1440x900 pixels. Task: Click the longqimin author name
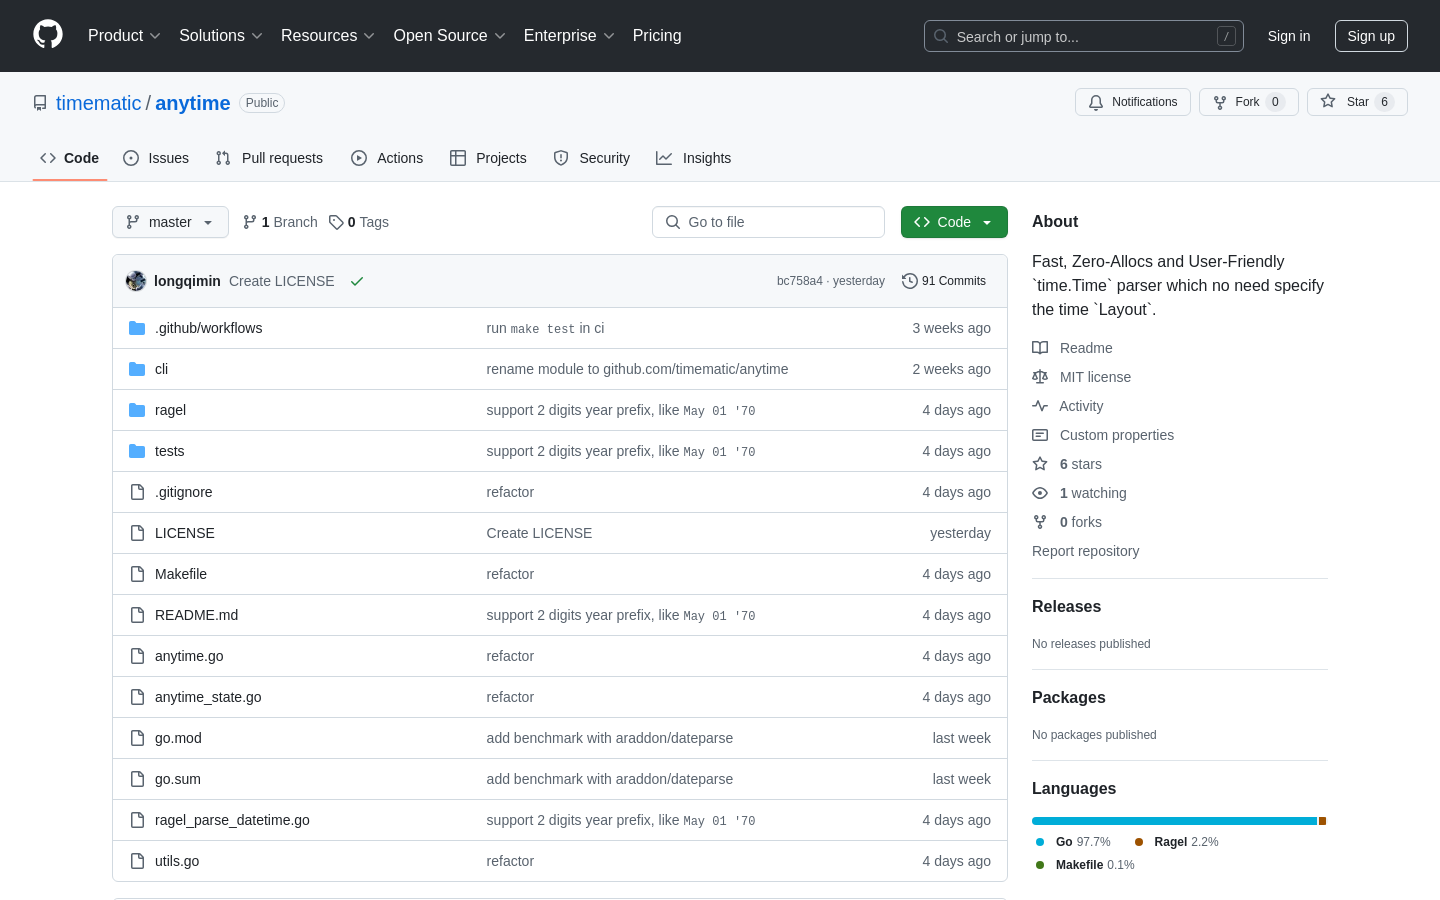click(187, 281)
